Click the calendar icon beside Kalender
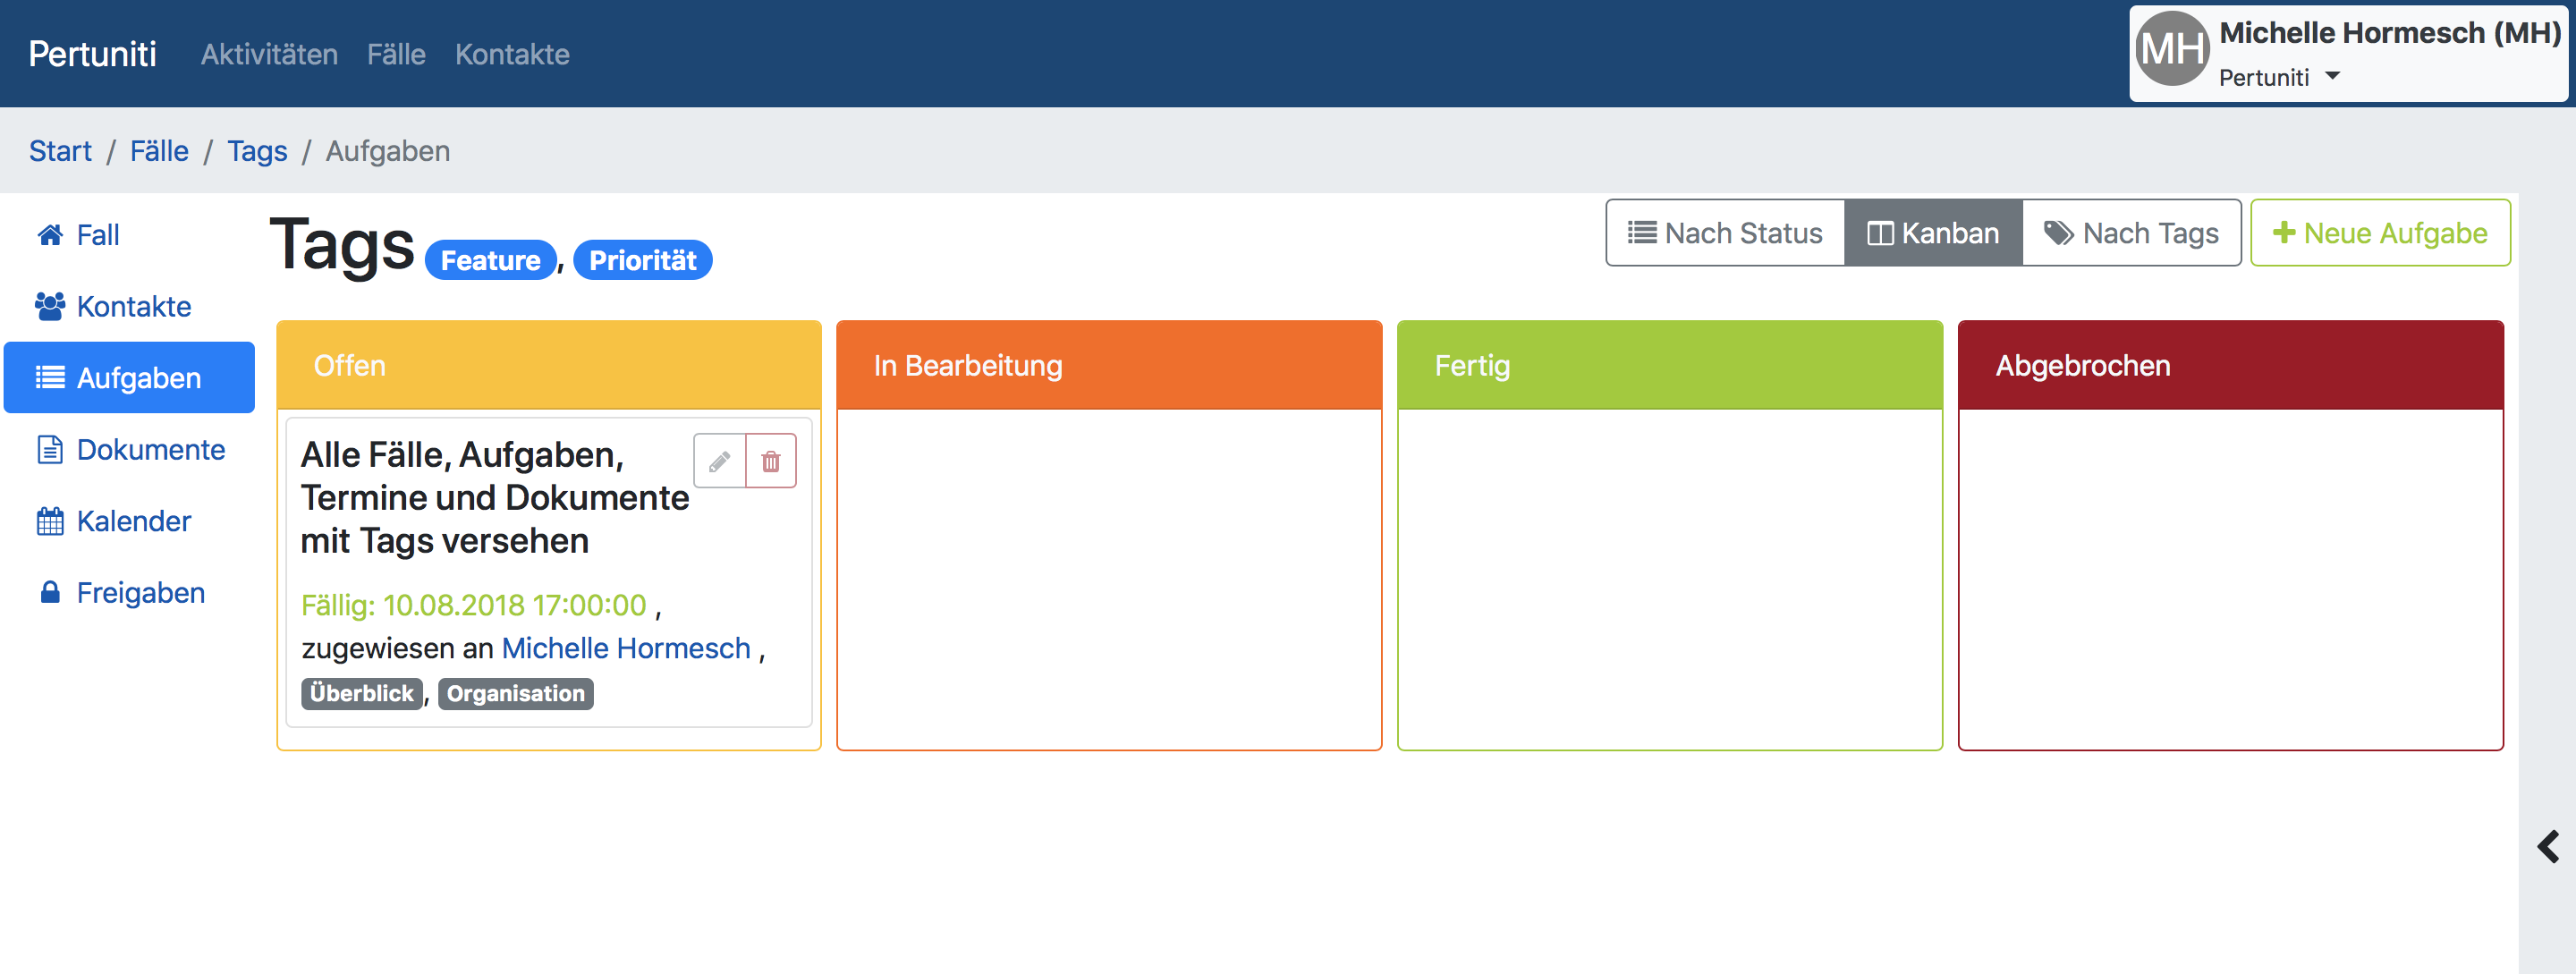 click(50, 521)
